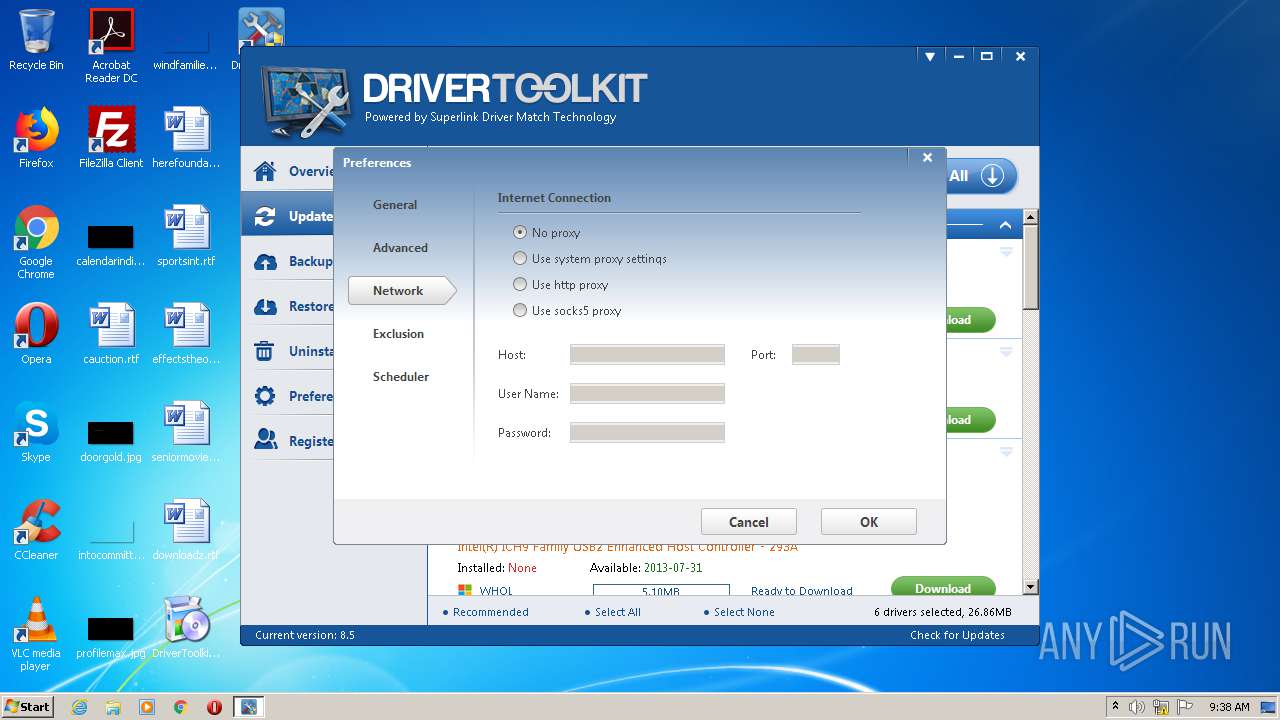Open the Overview section home icon

(x=265, y=171)
